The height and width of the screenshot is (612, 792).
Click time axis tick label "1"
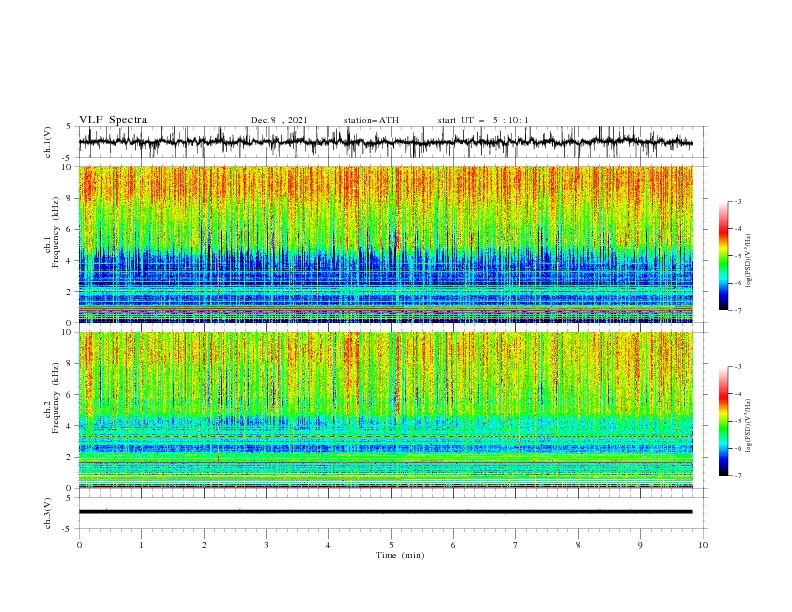pos(141,545)
